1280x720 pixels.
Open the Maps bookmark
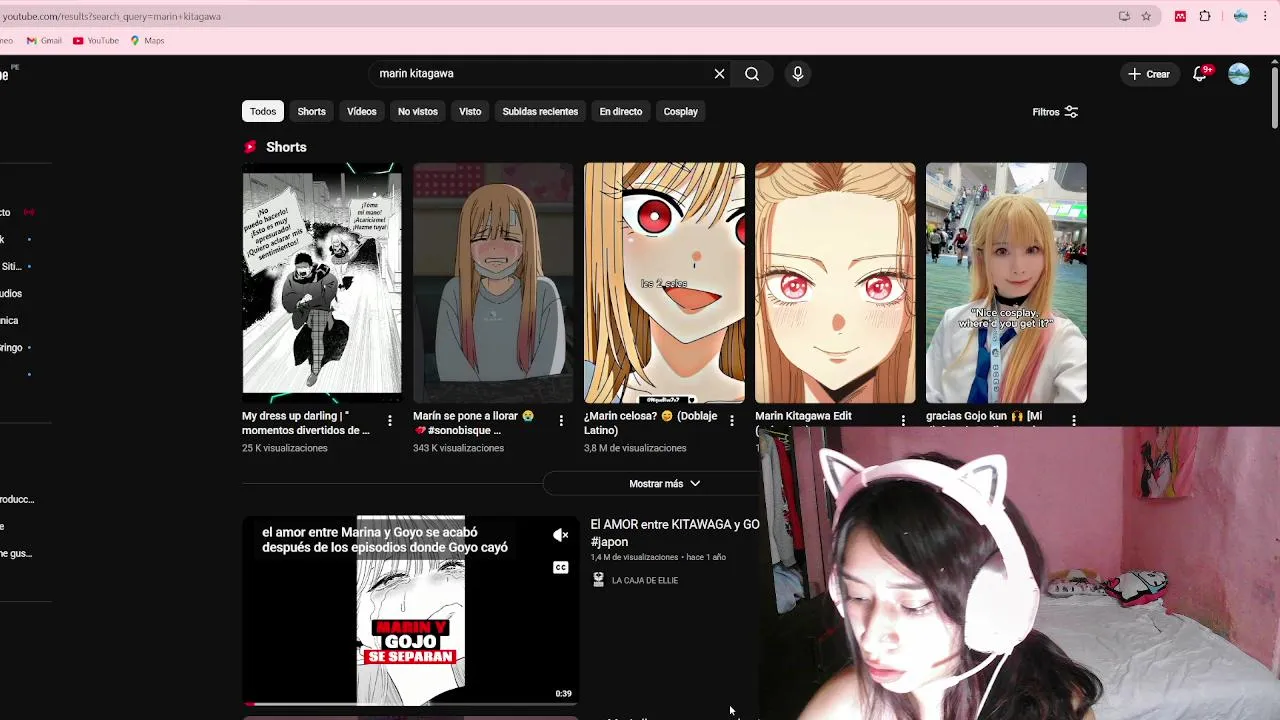147,41
